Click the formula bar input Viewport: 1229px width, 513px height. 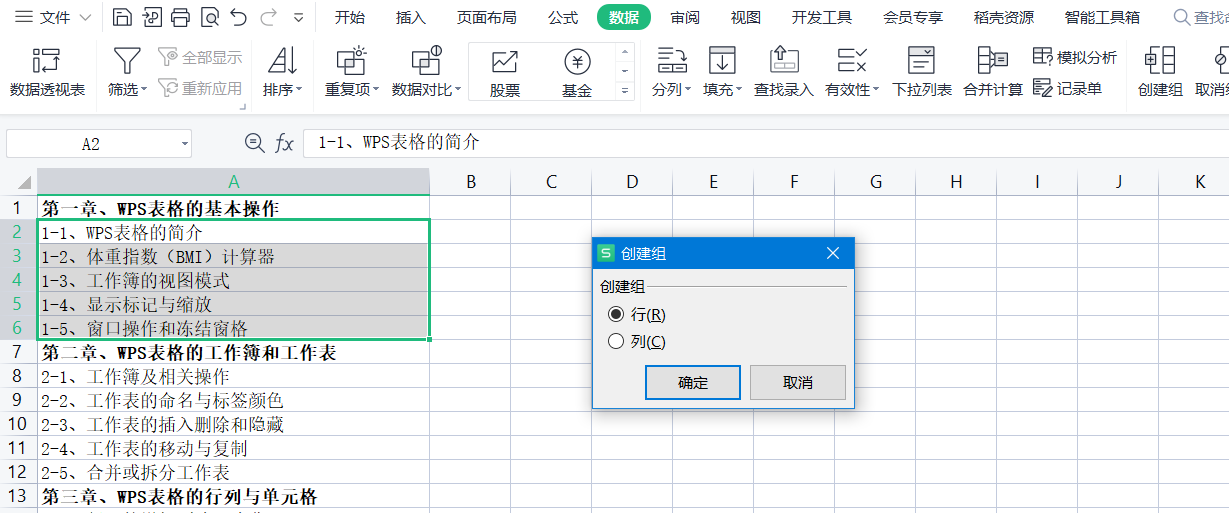[766, 143]
